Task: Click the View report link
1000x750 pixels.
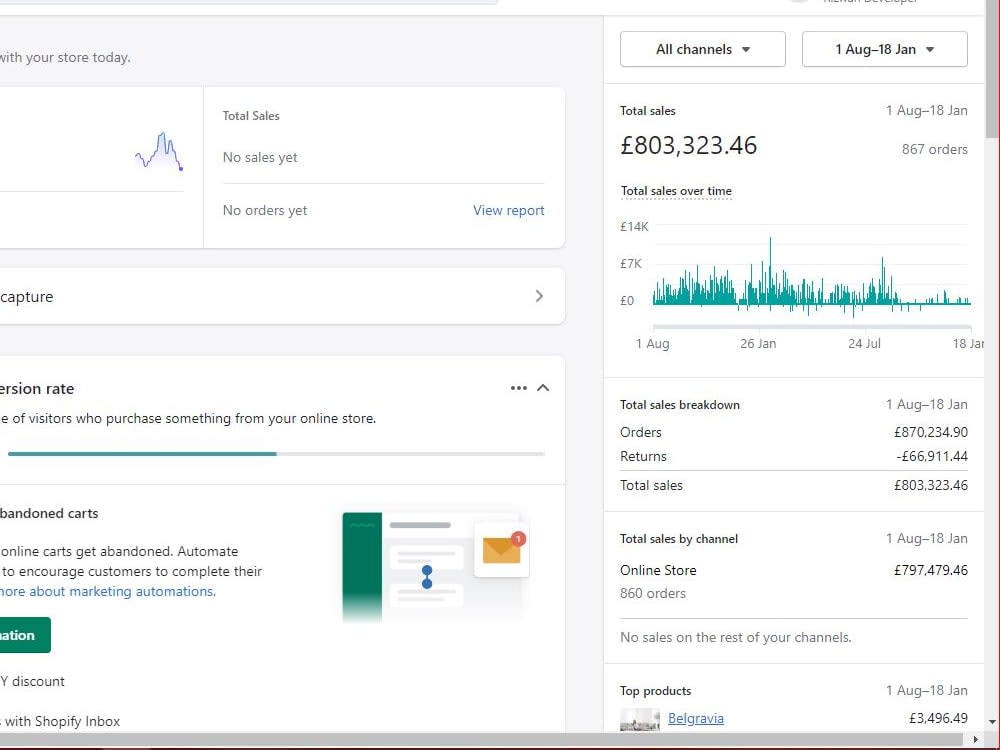Action: tap(508, 210)
